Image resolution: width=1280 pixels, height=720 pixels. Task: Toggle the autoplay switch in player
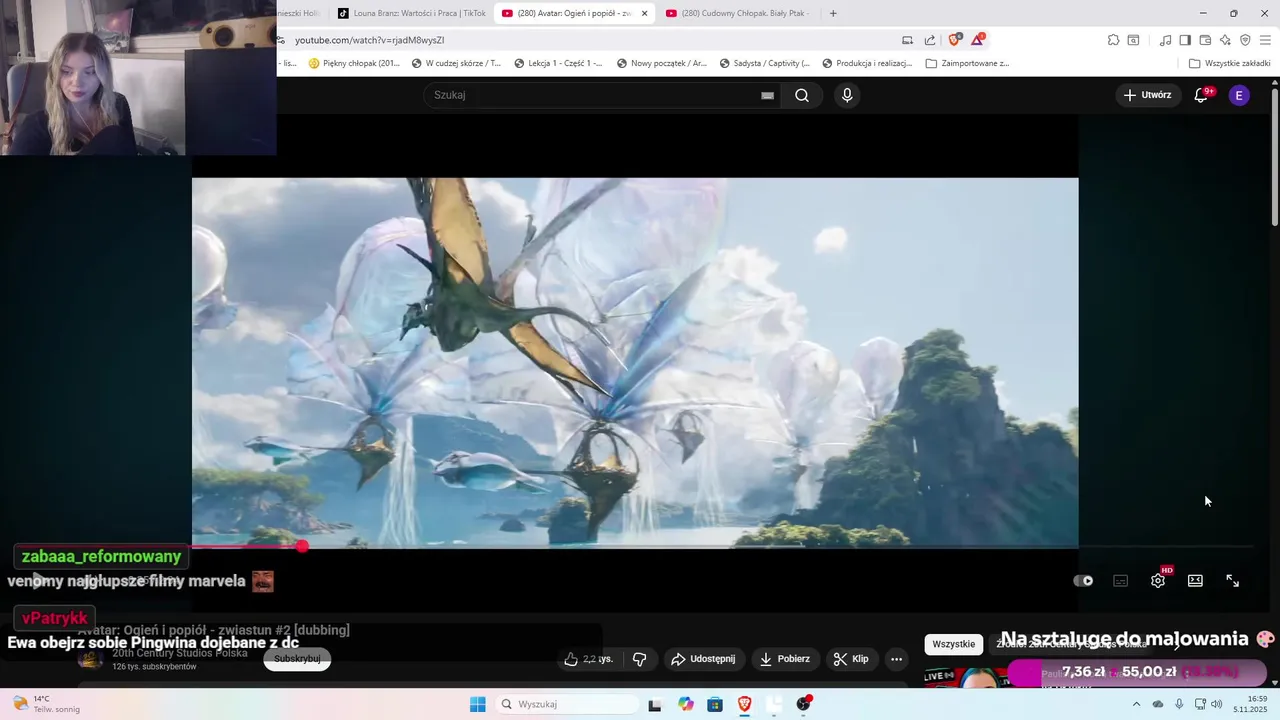1083,581
